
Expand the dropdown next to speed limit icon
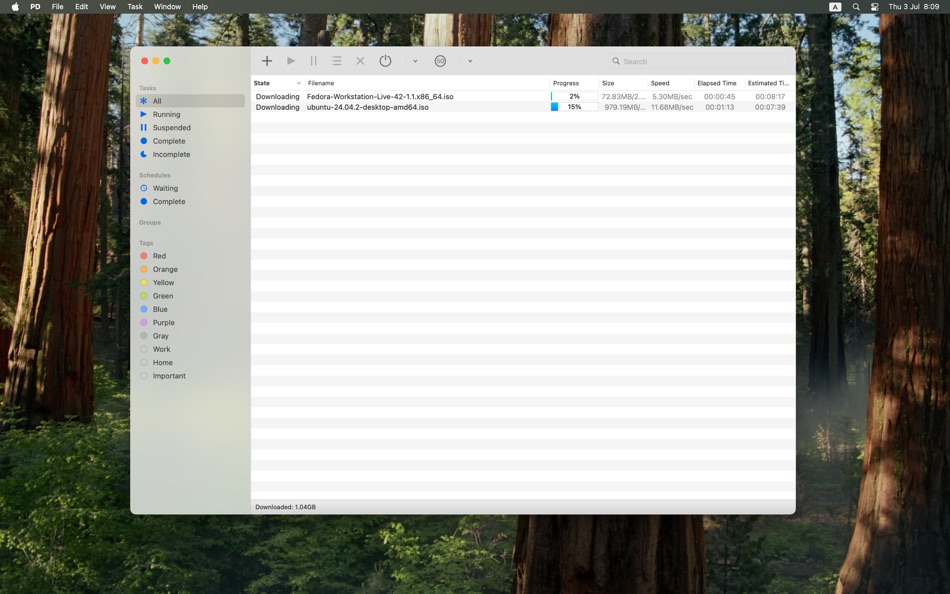(x=470, y=61)
